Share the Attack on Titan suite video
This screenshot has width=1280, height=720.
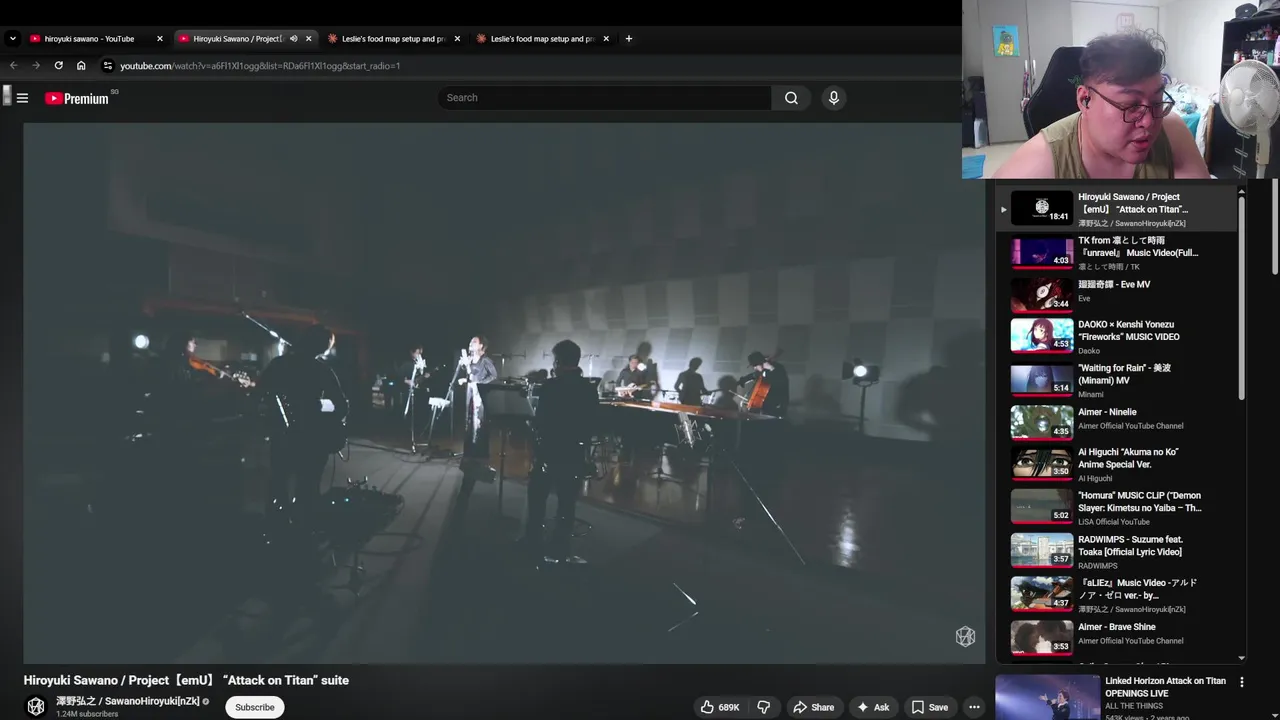pyautogui.click(x=813, y=707)
